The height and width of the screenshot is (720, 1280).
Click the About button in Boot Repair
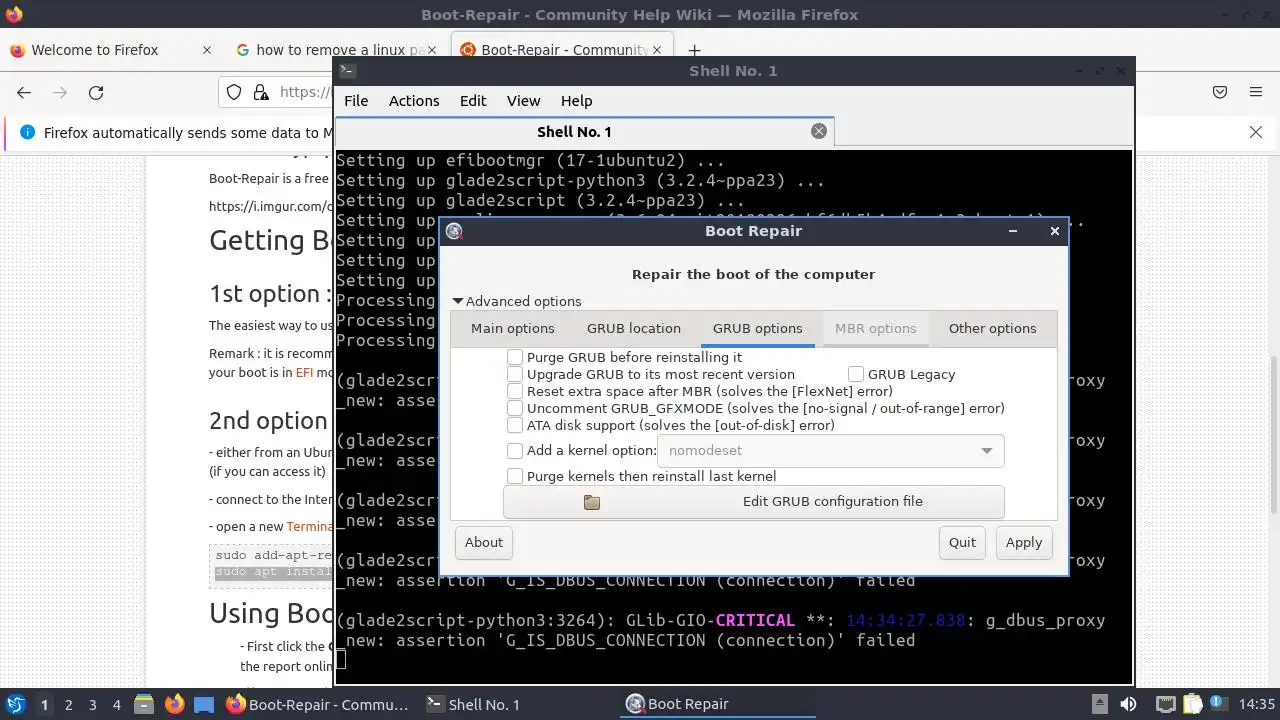pyautogui.click(x=484, y=542)
